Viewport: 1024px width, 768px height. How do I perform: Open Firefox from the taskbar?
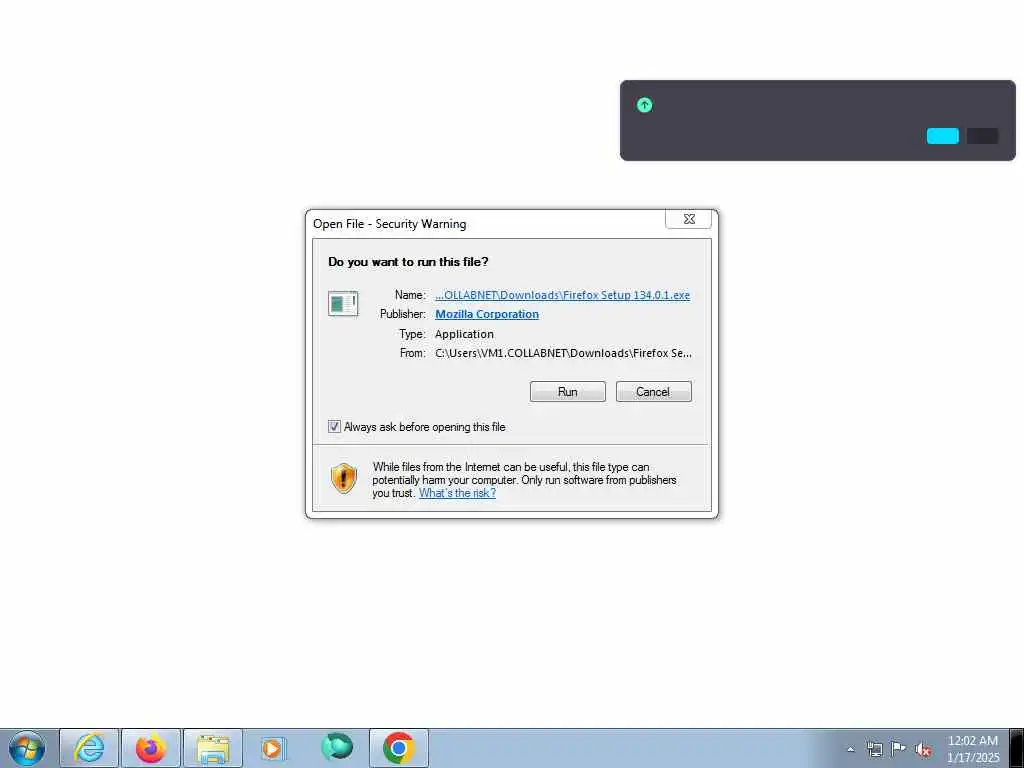151,748
